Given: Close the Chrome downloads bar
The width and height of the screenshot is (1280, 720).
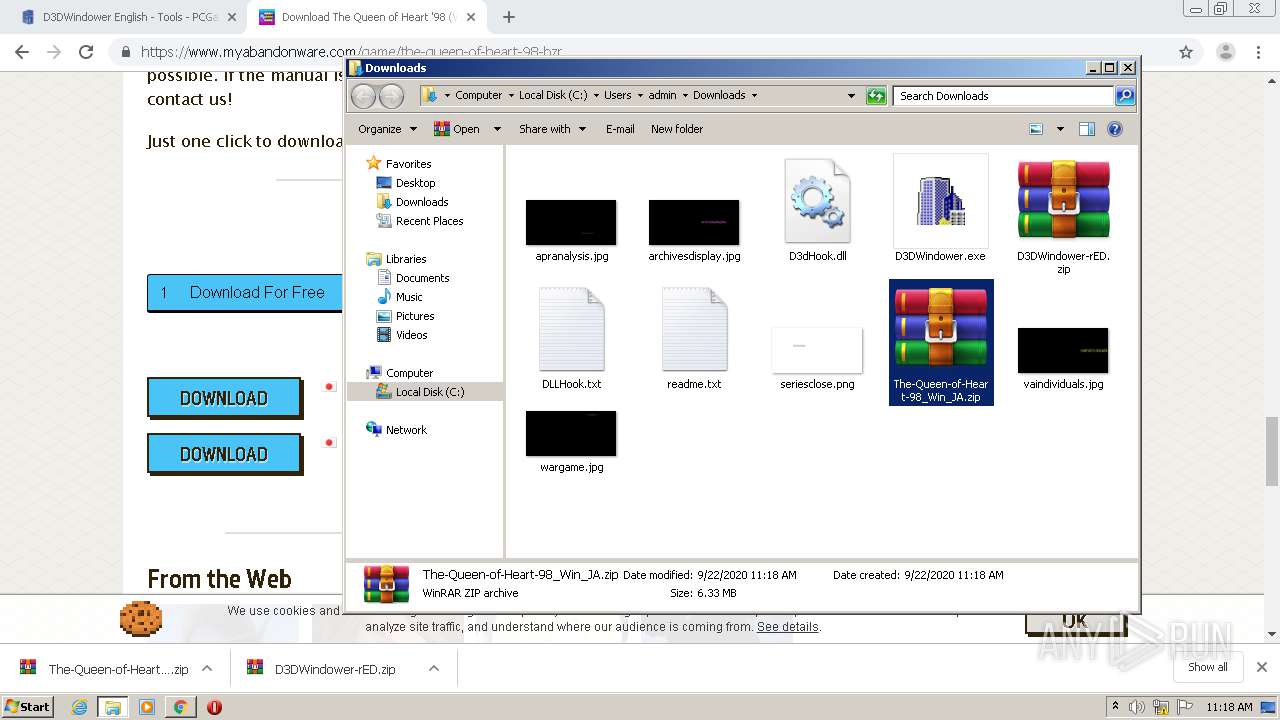Looking at the screenshot, I should pos(1261,667).
